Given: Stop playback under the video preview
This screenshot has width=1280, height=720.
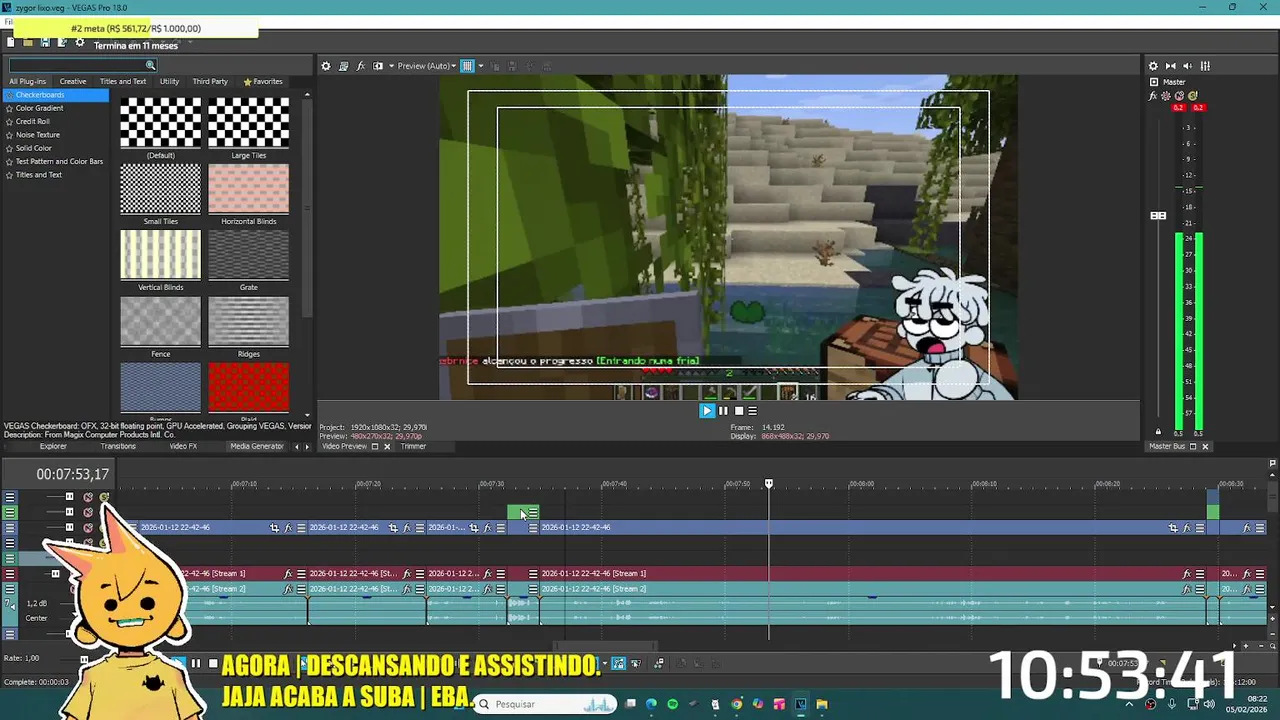Looking at the screenshot, I should pyautogui.click(x=739, y=410).
